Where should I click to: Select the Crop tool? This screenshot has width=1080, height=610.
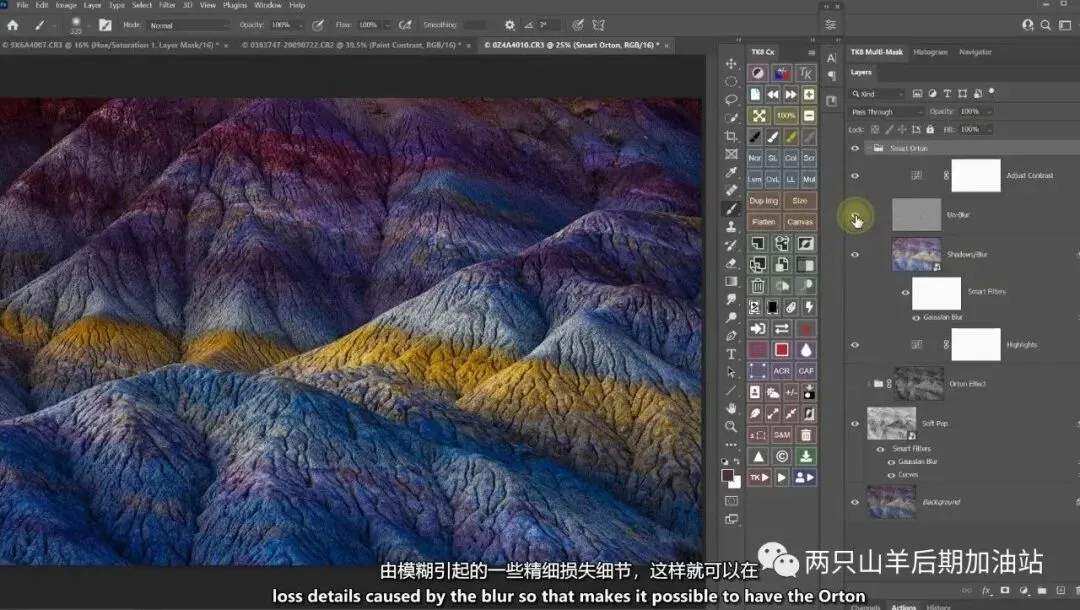(731, 136)
